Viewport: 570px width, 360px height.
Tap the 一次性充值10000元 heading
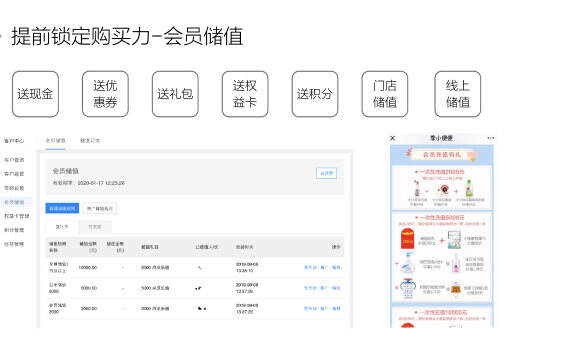click(x=441, y=312)
